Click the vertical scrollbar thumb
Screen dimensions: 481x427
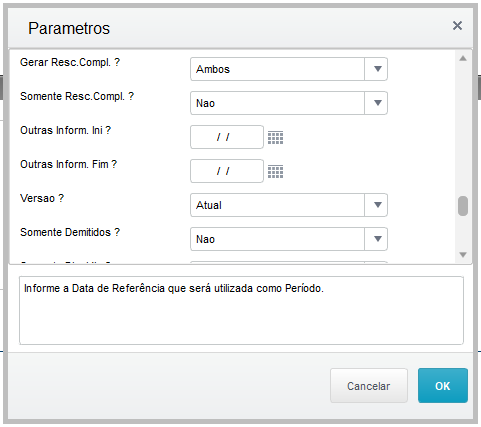click(463, 206)
